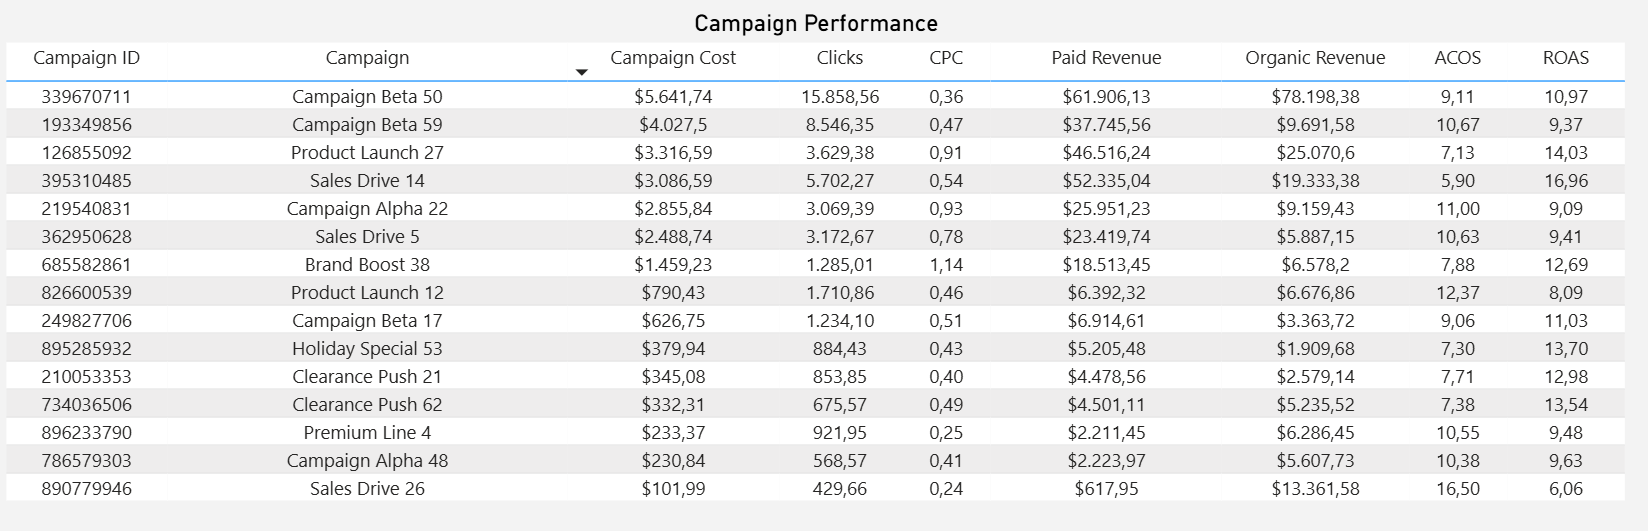Click the Clicks column header

(839, 58)
